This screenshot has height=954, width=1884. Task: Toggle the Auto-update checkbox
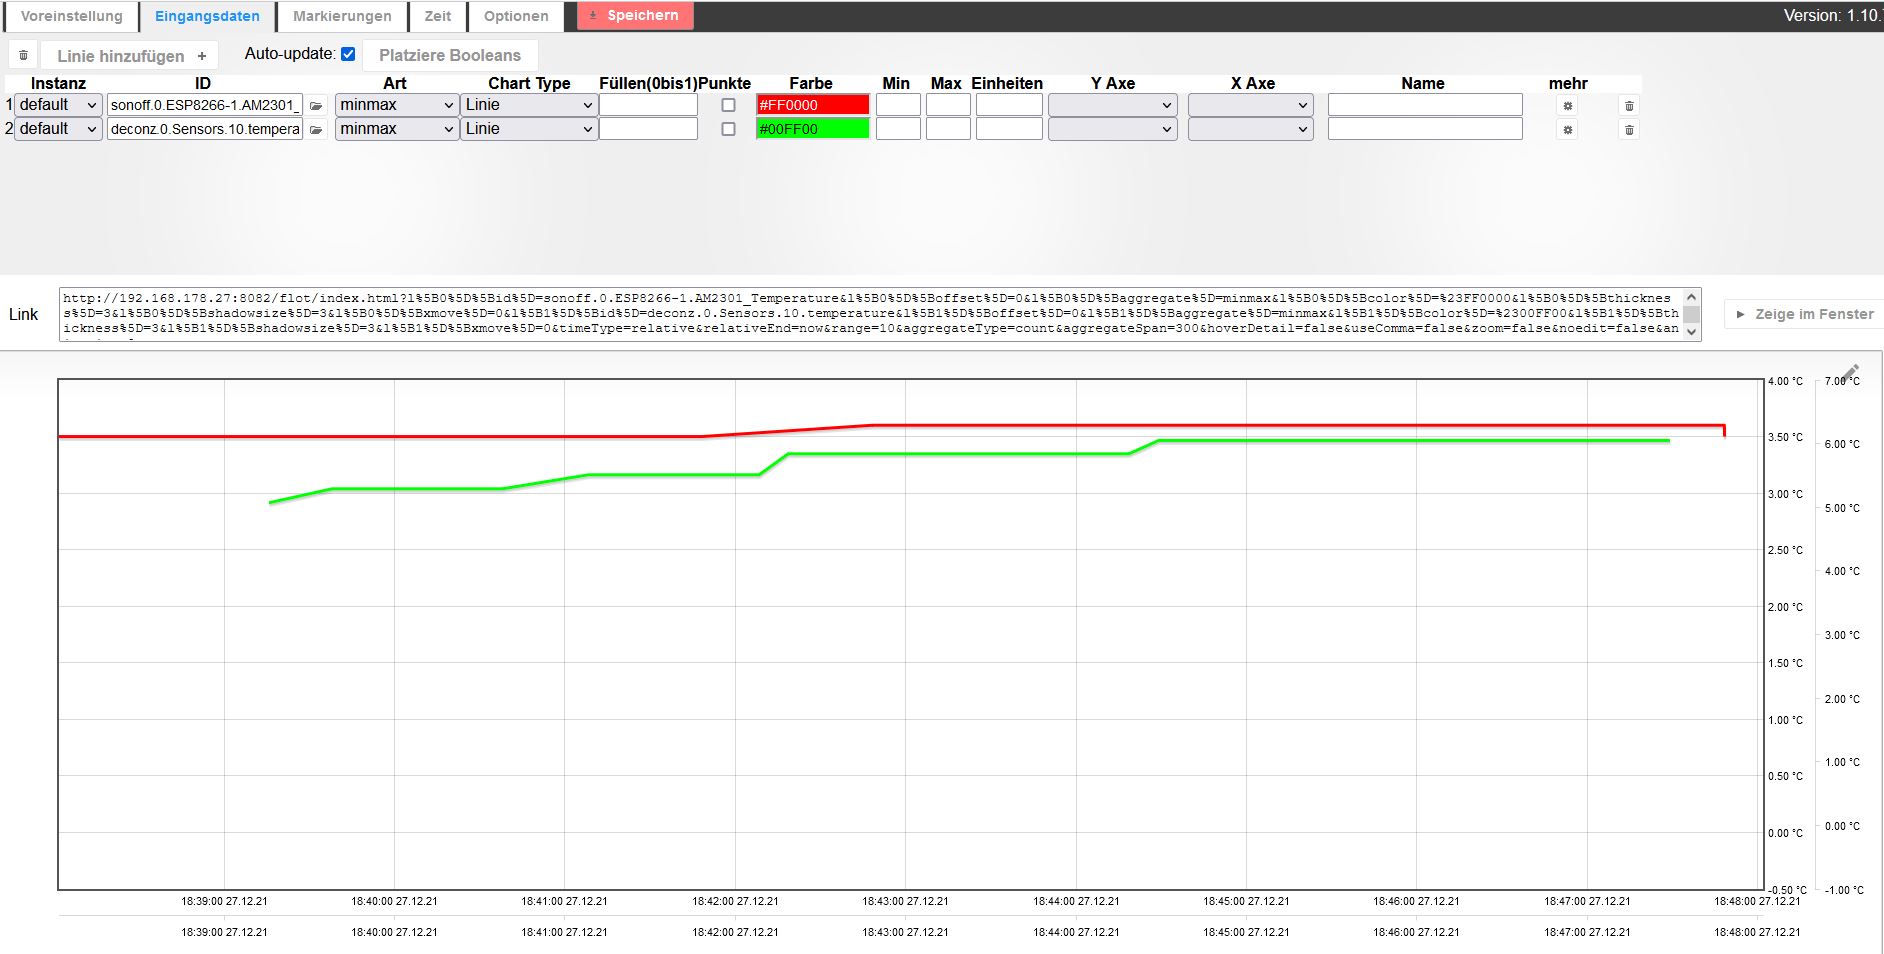pyautogui.click(x=347, y=53)
